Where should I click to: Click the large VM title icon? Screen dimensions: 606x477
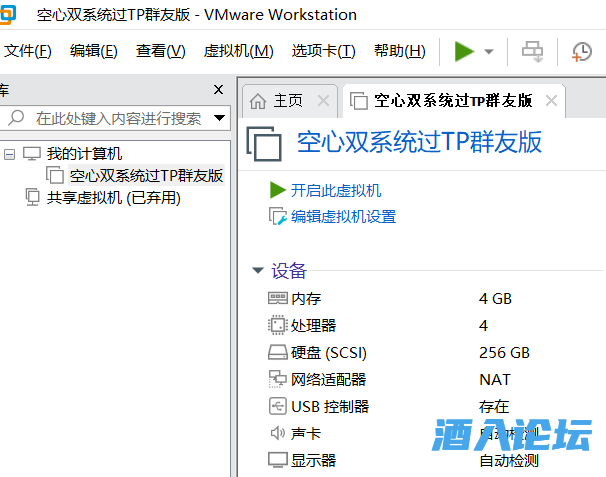[264, 144]
